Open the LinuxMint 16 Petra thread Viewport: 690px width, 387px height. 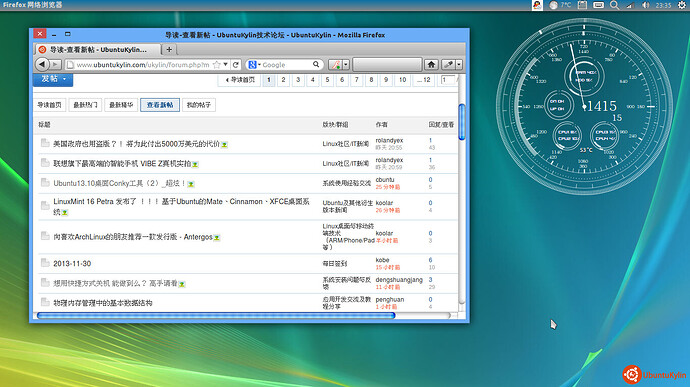tap(181, 206)
